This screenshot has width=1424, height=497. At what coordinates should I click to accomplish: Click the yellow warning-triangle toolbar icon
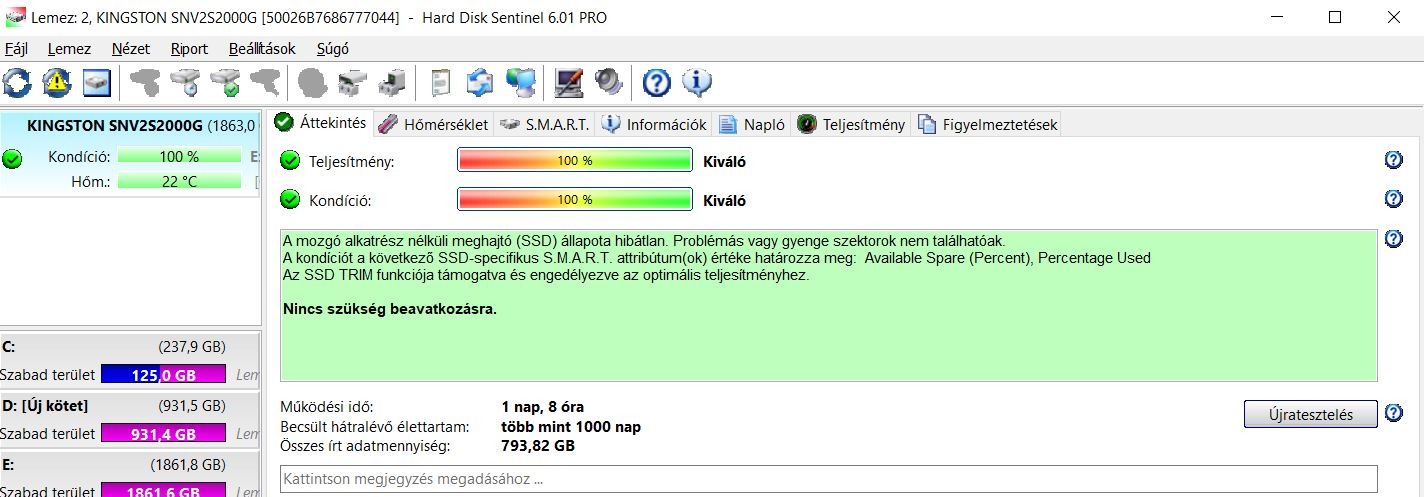(x=57, y=82)
